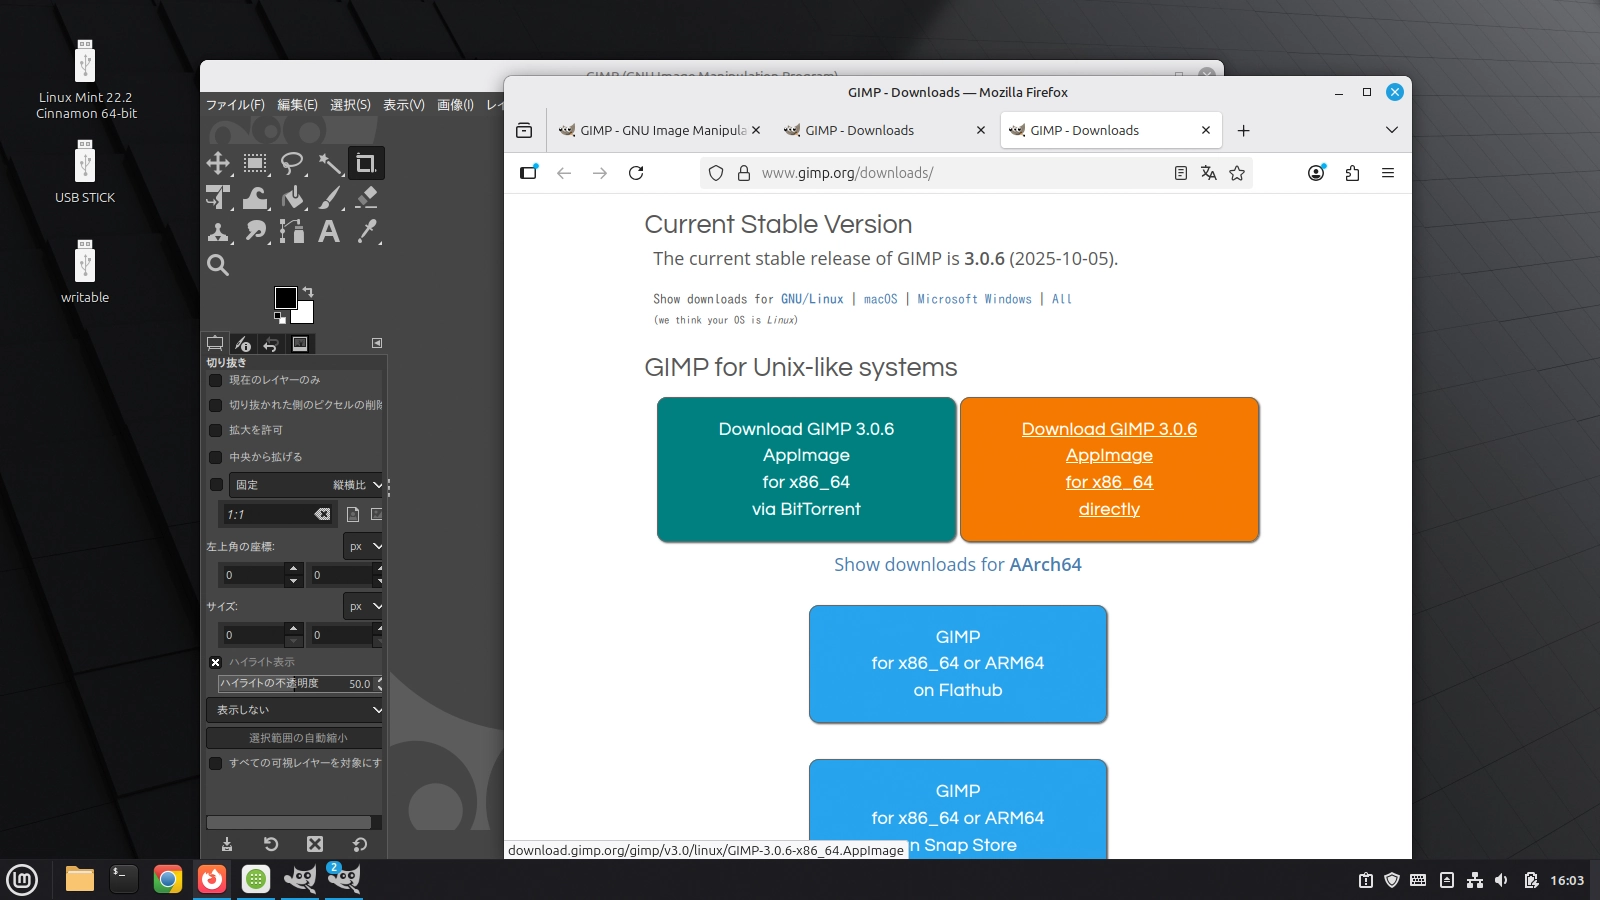Toggle 現在のレイヤーのみ checkbox

pos(215,380)
